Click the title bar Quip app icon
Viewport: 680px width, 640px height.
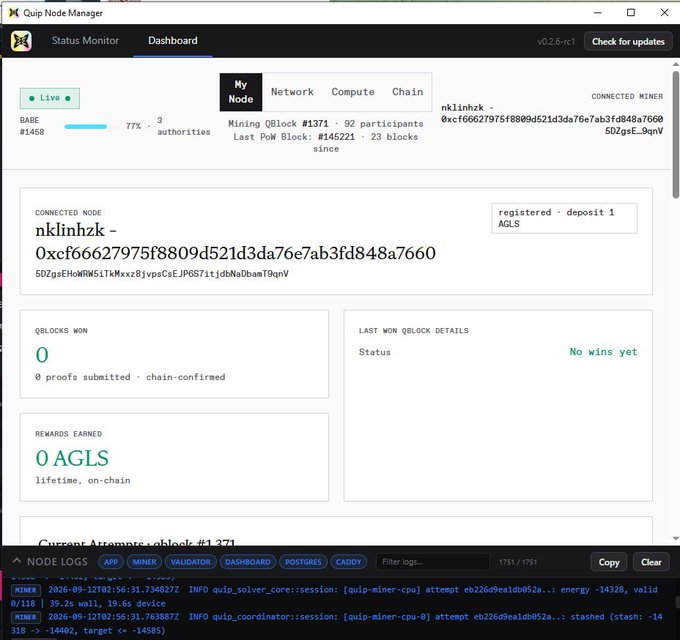coord(14,13)
